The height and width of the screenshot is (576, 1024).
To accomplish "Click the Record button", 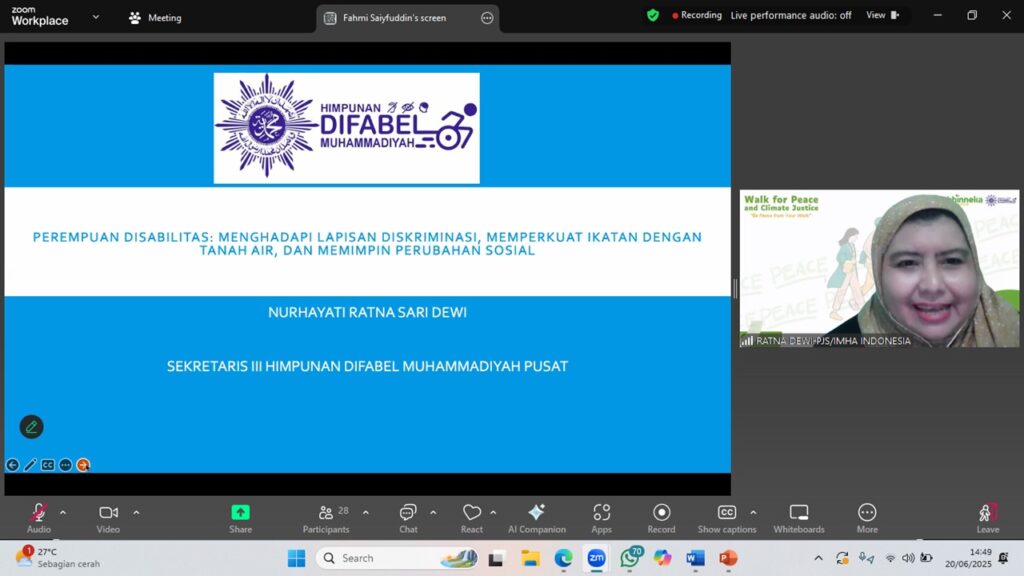I will tap(661, 519).
